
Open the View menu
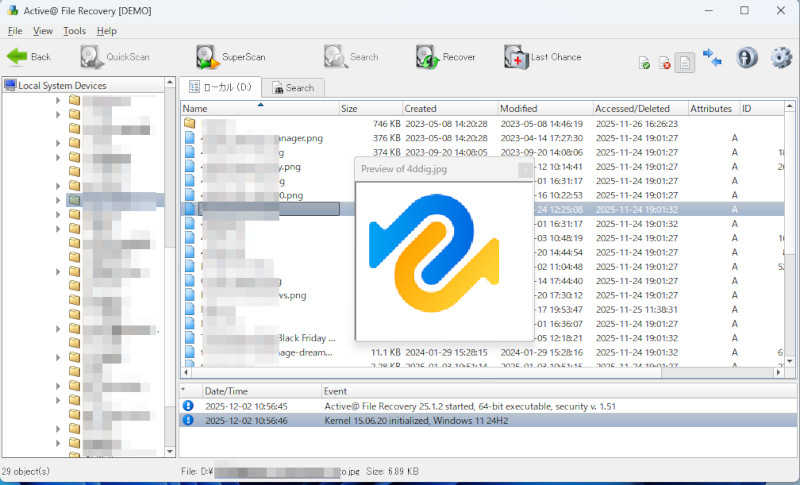(43, 31)
